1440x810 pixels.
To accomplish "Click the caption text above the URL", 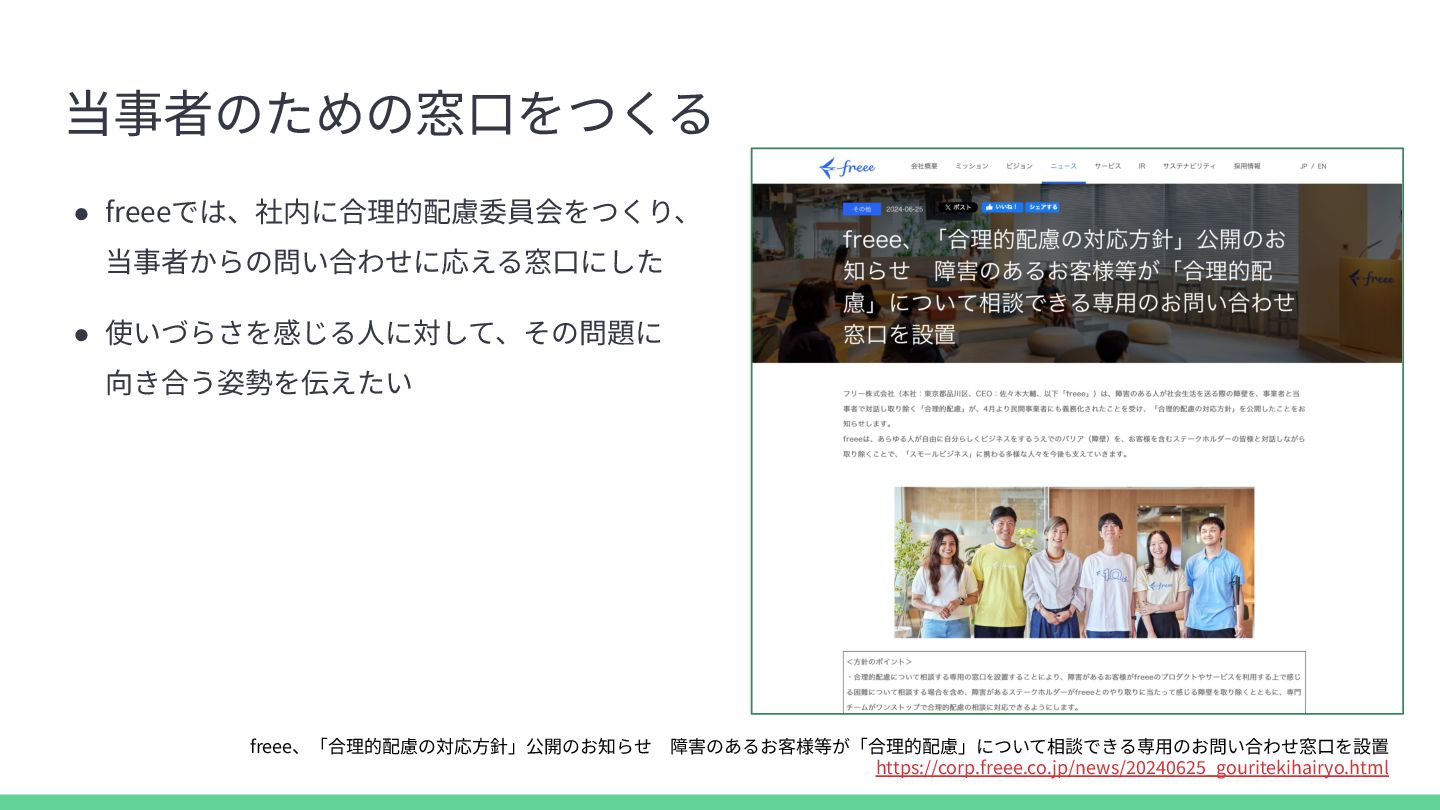I will click(x=819, y=746).
